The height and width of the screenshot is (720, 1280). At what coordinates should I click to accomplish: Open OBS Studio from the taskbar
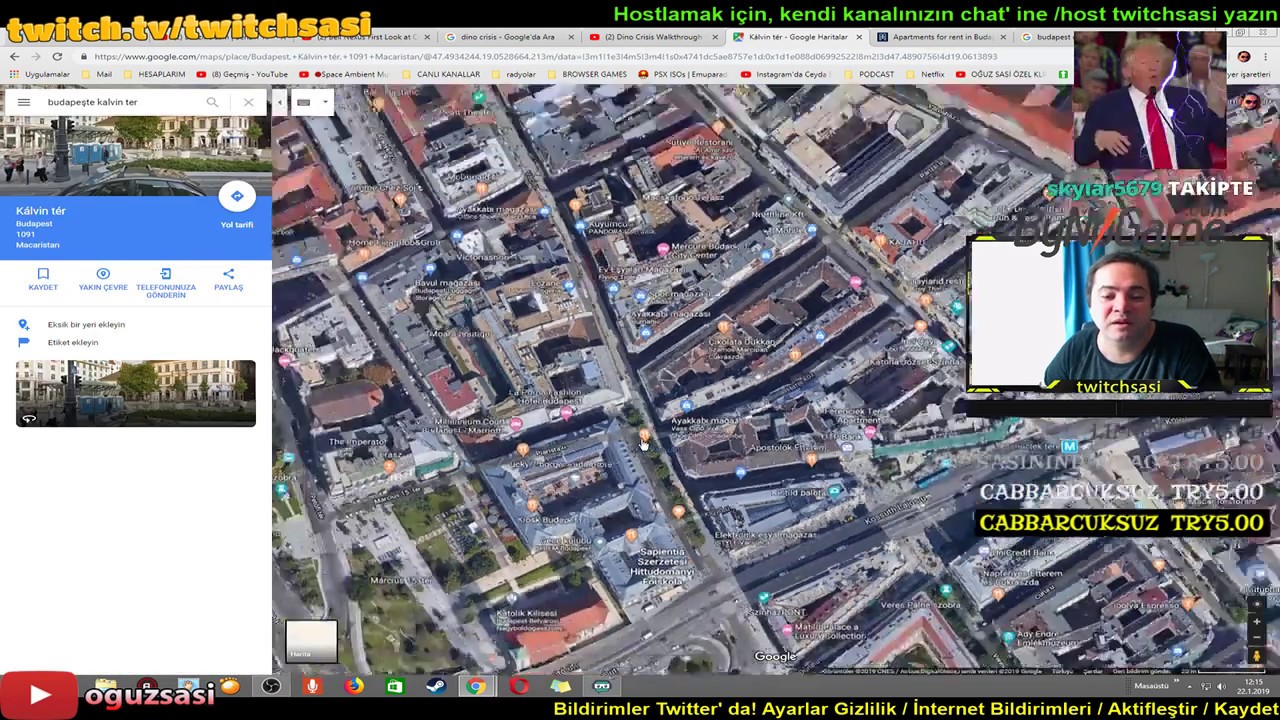[271, 686]
